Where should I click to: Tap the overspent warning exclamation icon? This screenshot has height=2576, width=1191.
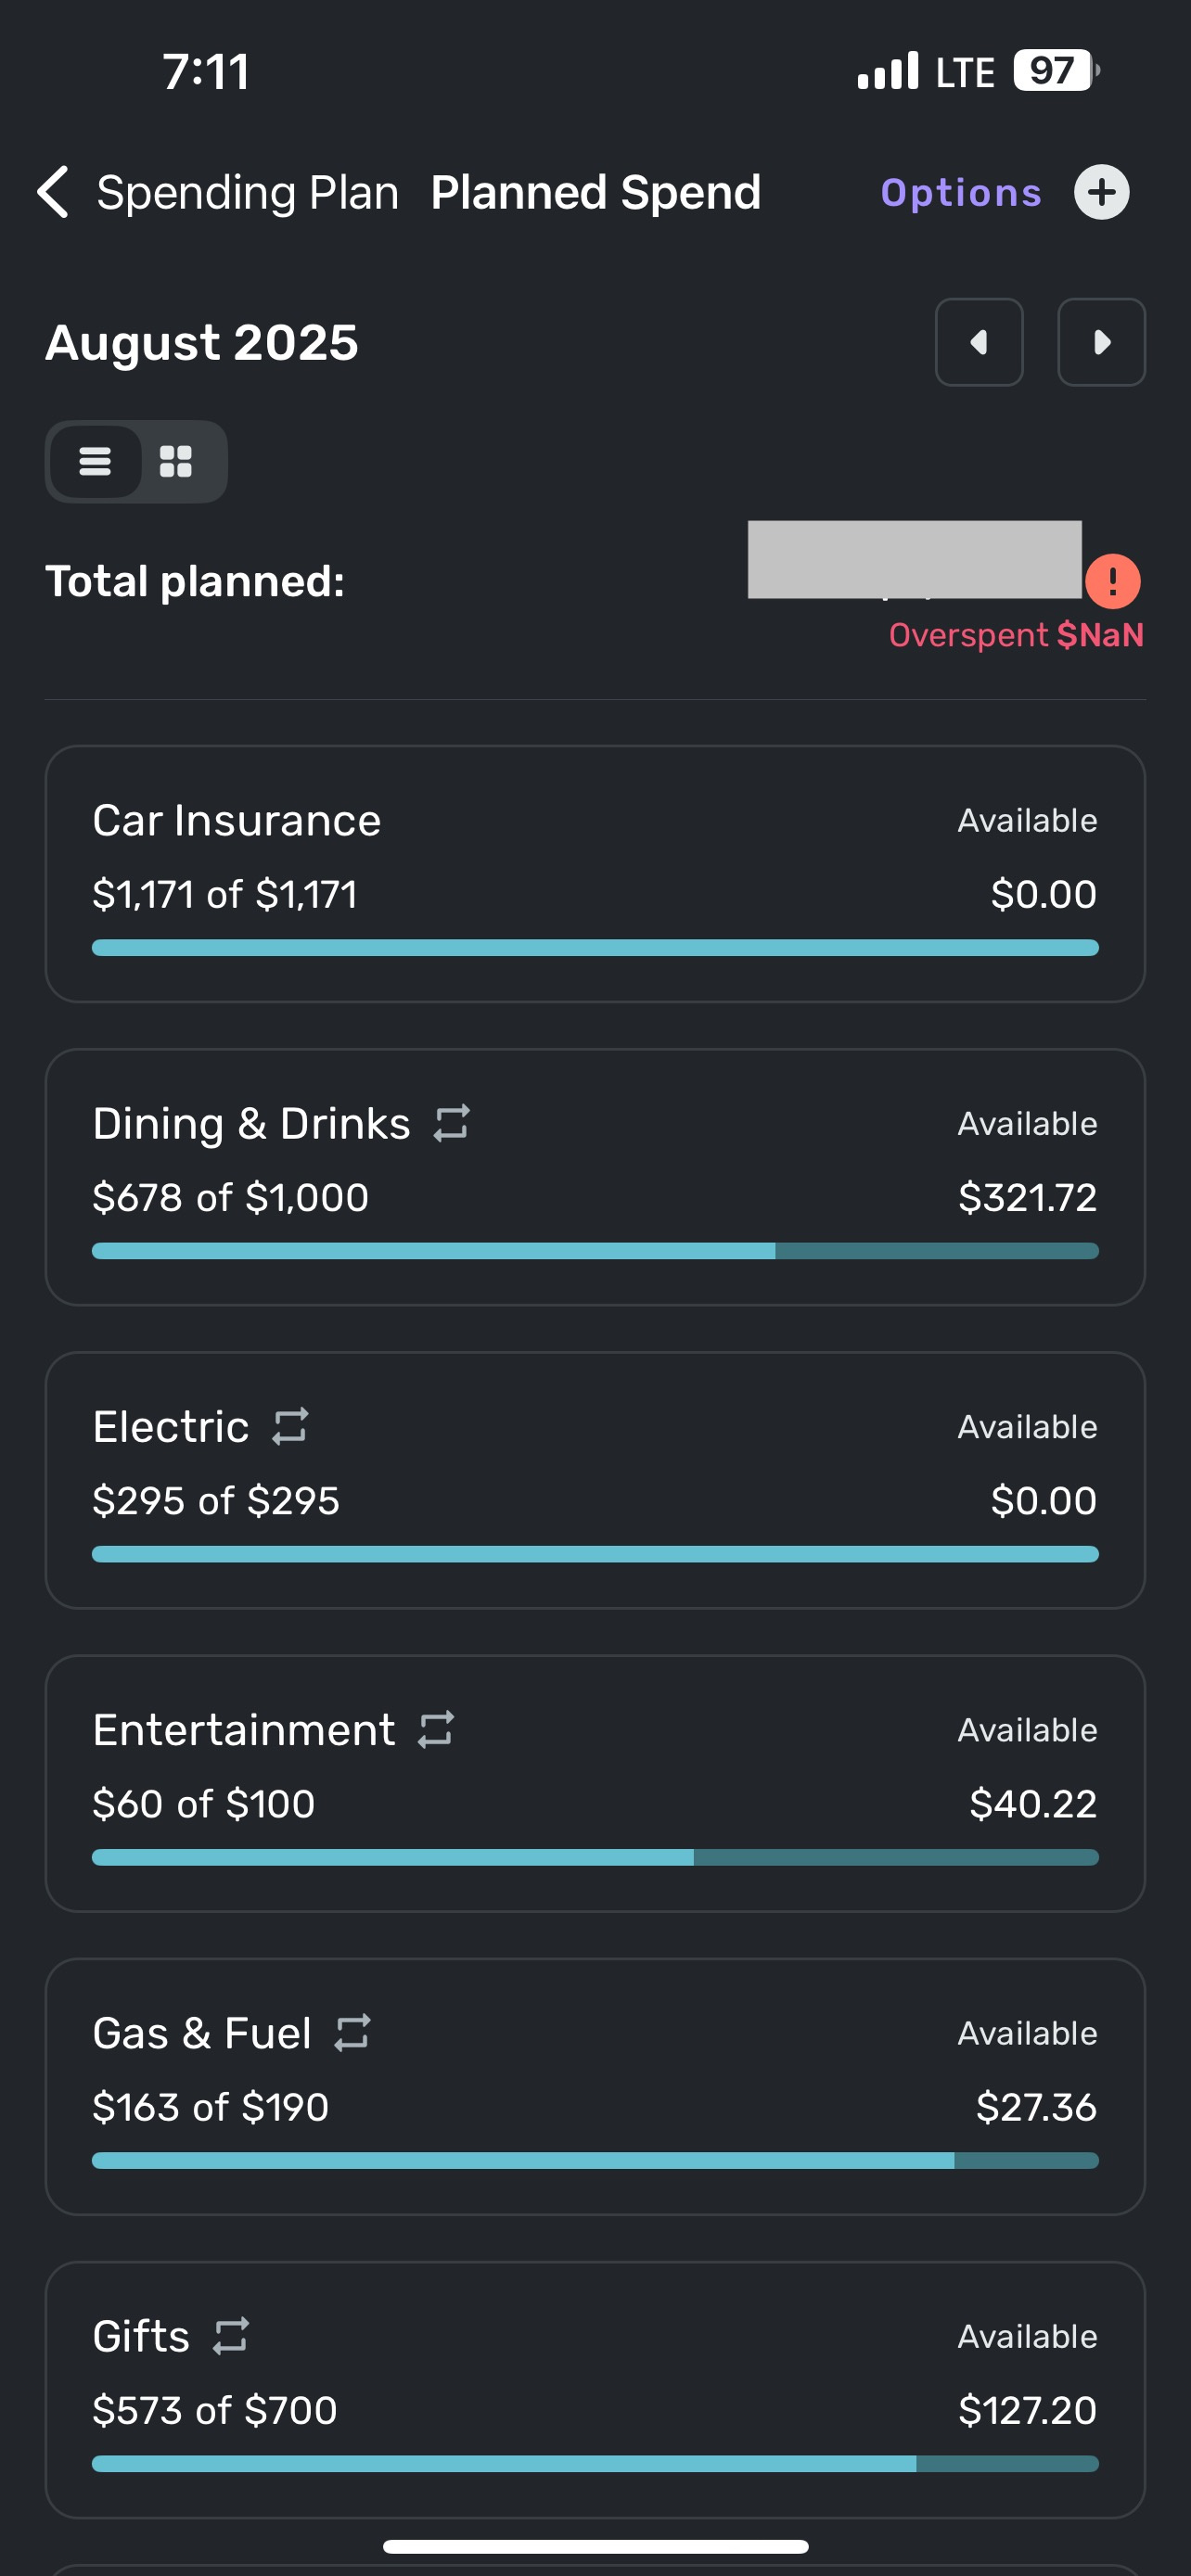coord(1112,581)
